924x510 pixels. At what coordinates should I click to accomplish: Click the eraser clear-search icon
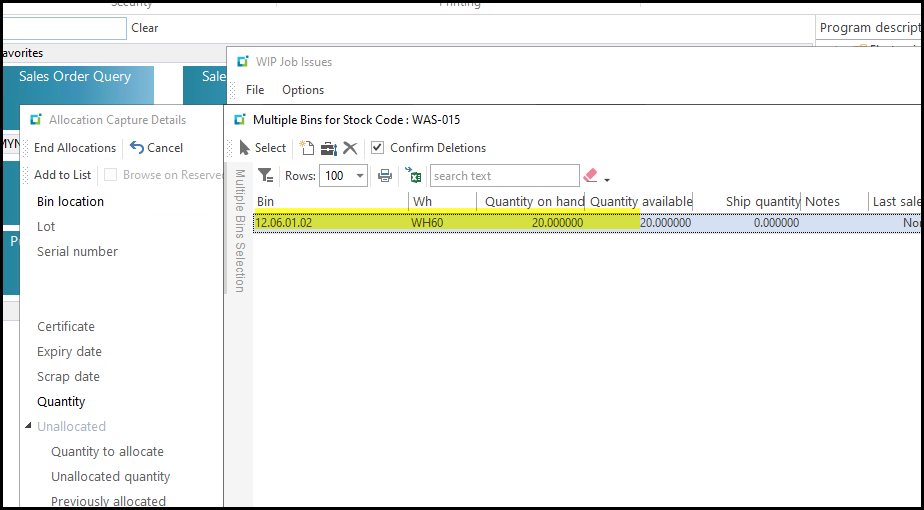click(590, 176)
